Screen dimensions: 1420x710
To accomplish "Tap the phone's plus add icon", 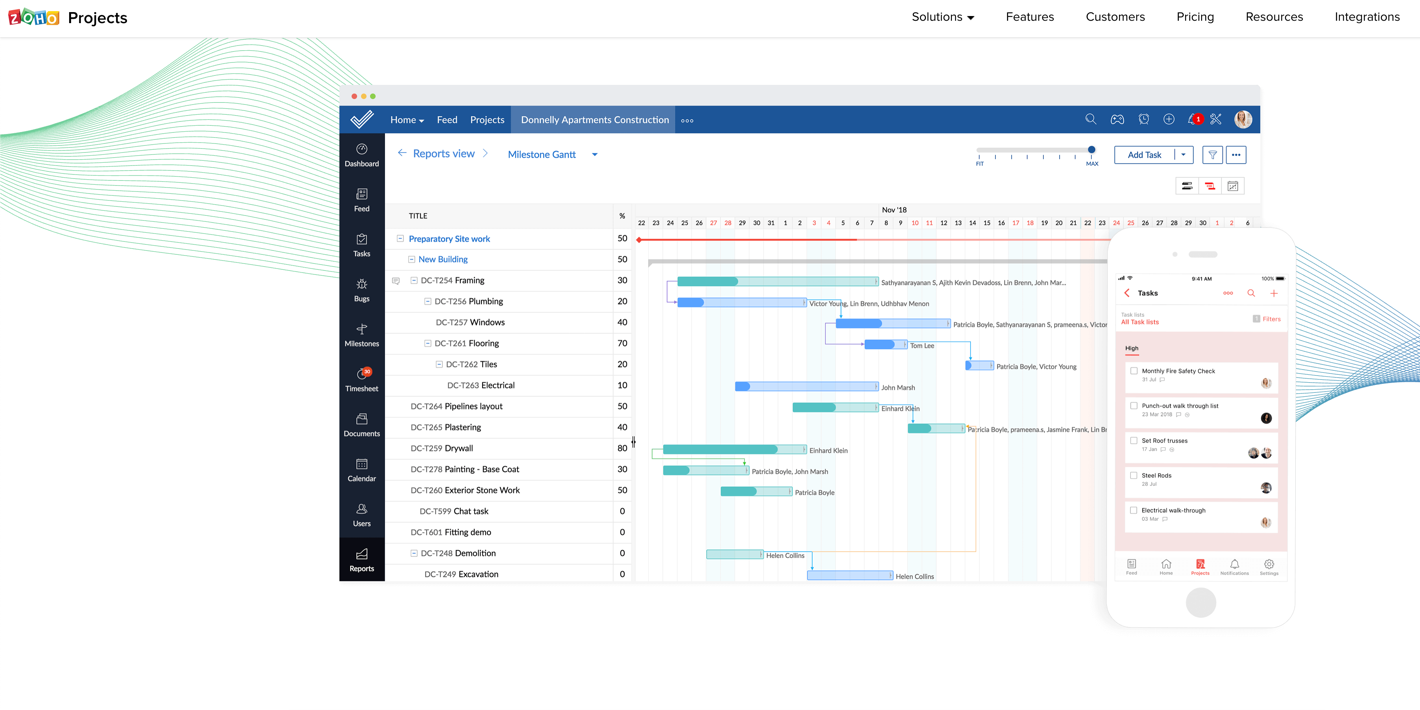I will point(1274,294).
